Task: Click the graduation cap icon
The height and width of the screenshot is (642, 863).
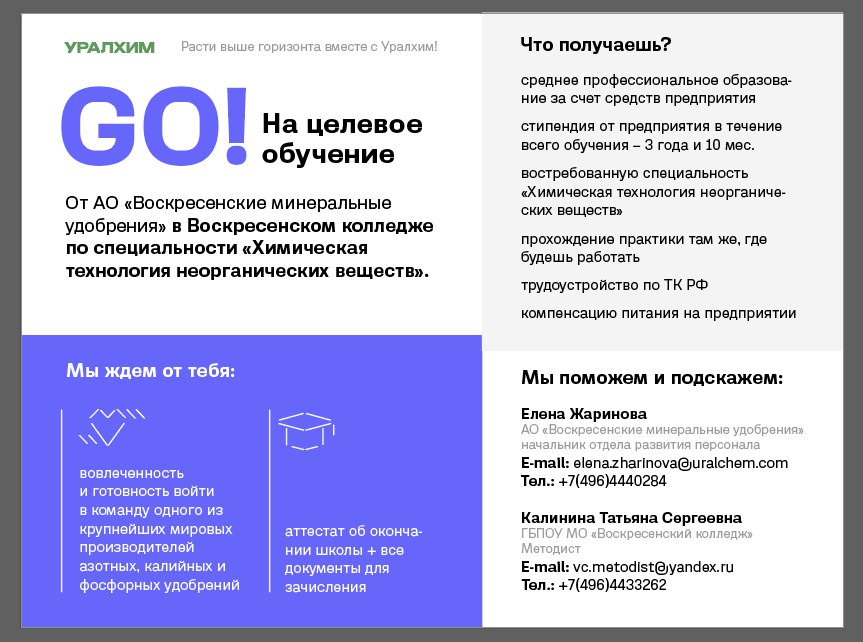Action: 307,431
